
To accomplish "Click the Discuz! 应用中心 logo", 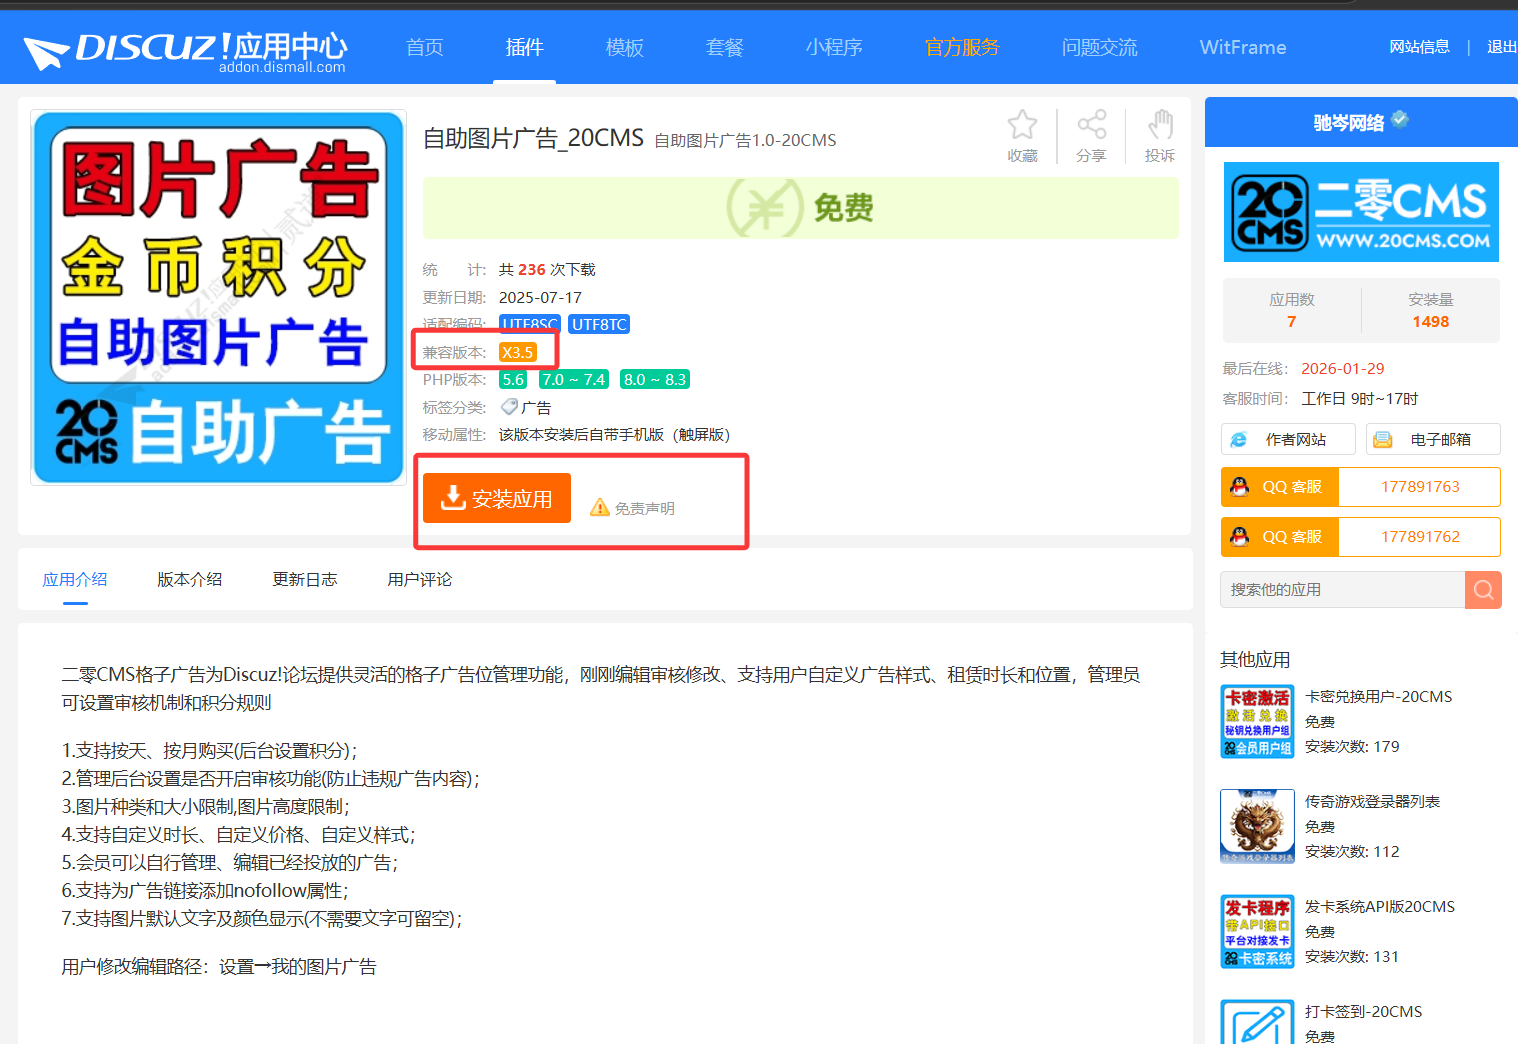I will 185,50.
